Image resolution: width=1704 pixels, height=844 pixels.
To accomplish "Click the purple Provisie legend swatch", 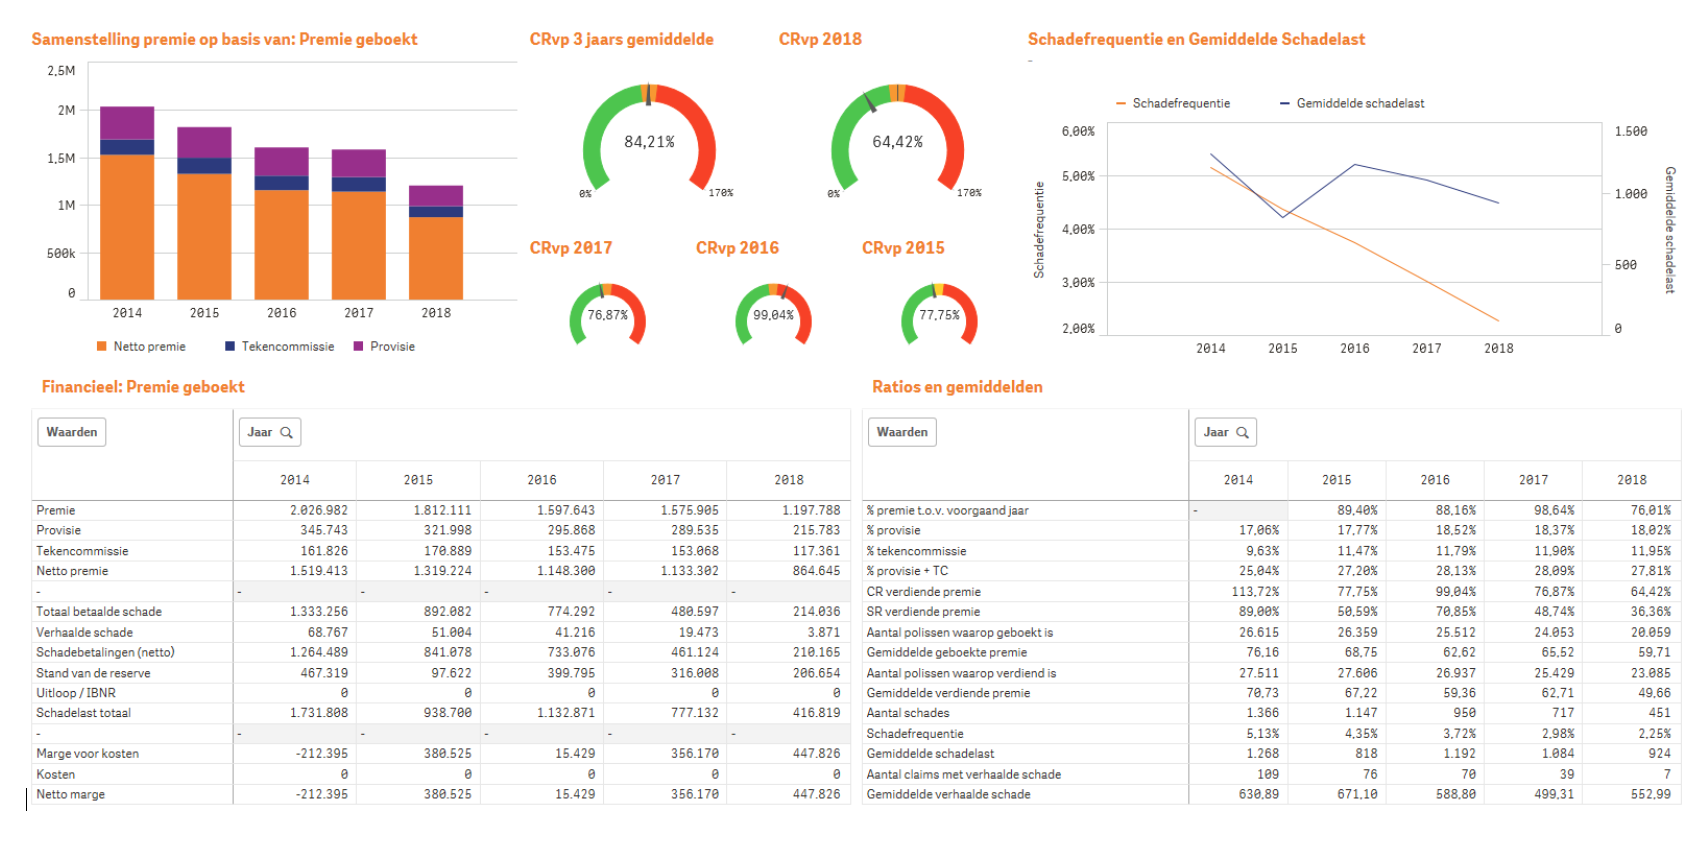I will click(358, 346).
